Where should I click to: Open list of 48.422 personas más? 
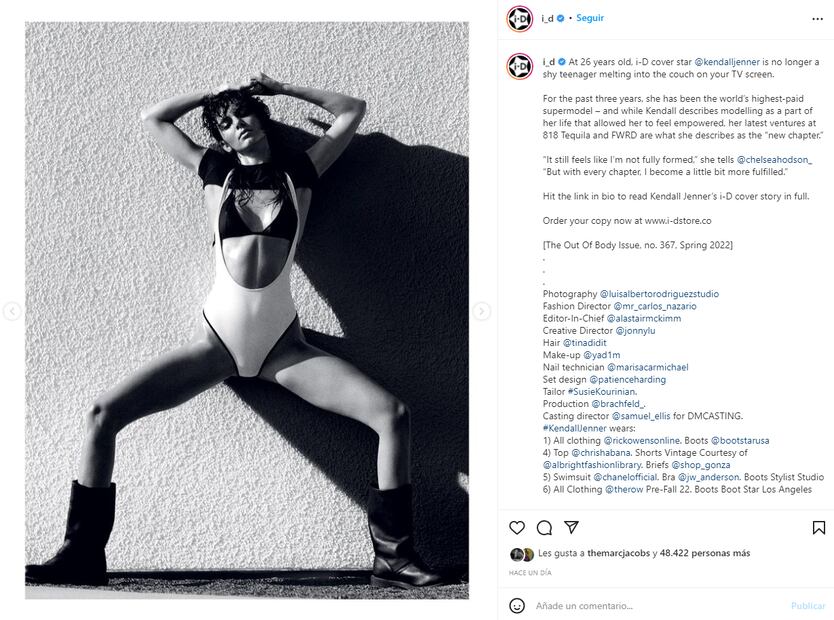tap(705, 554)
